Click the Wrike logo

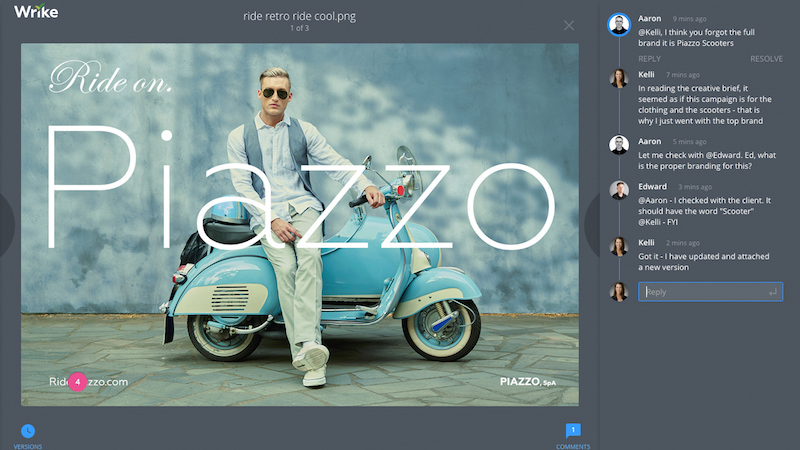[36, 11]
